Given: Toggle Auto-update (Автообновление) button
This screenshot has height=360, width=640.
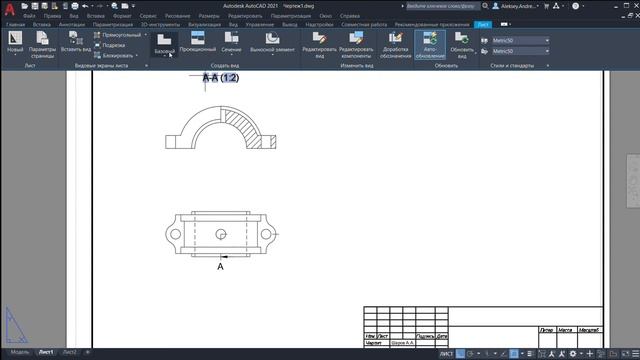Looking at the screenshot, I should coord(430,45).
